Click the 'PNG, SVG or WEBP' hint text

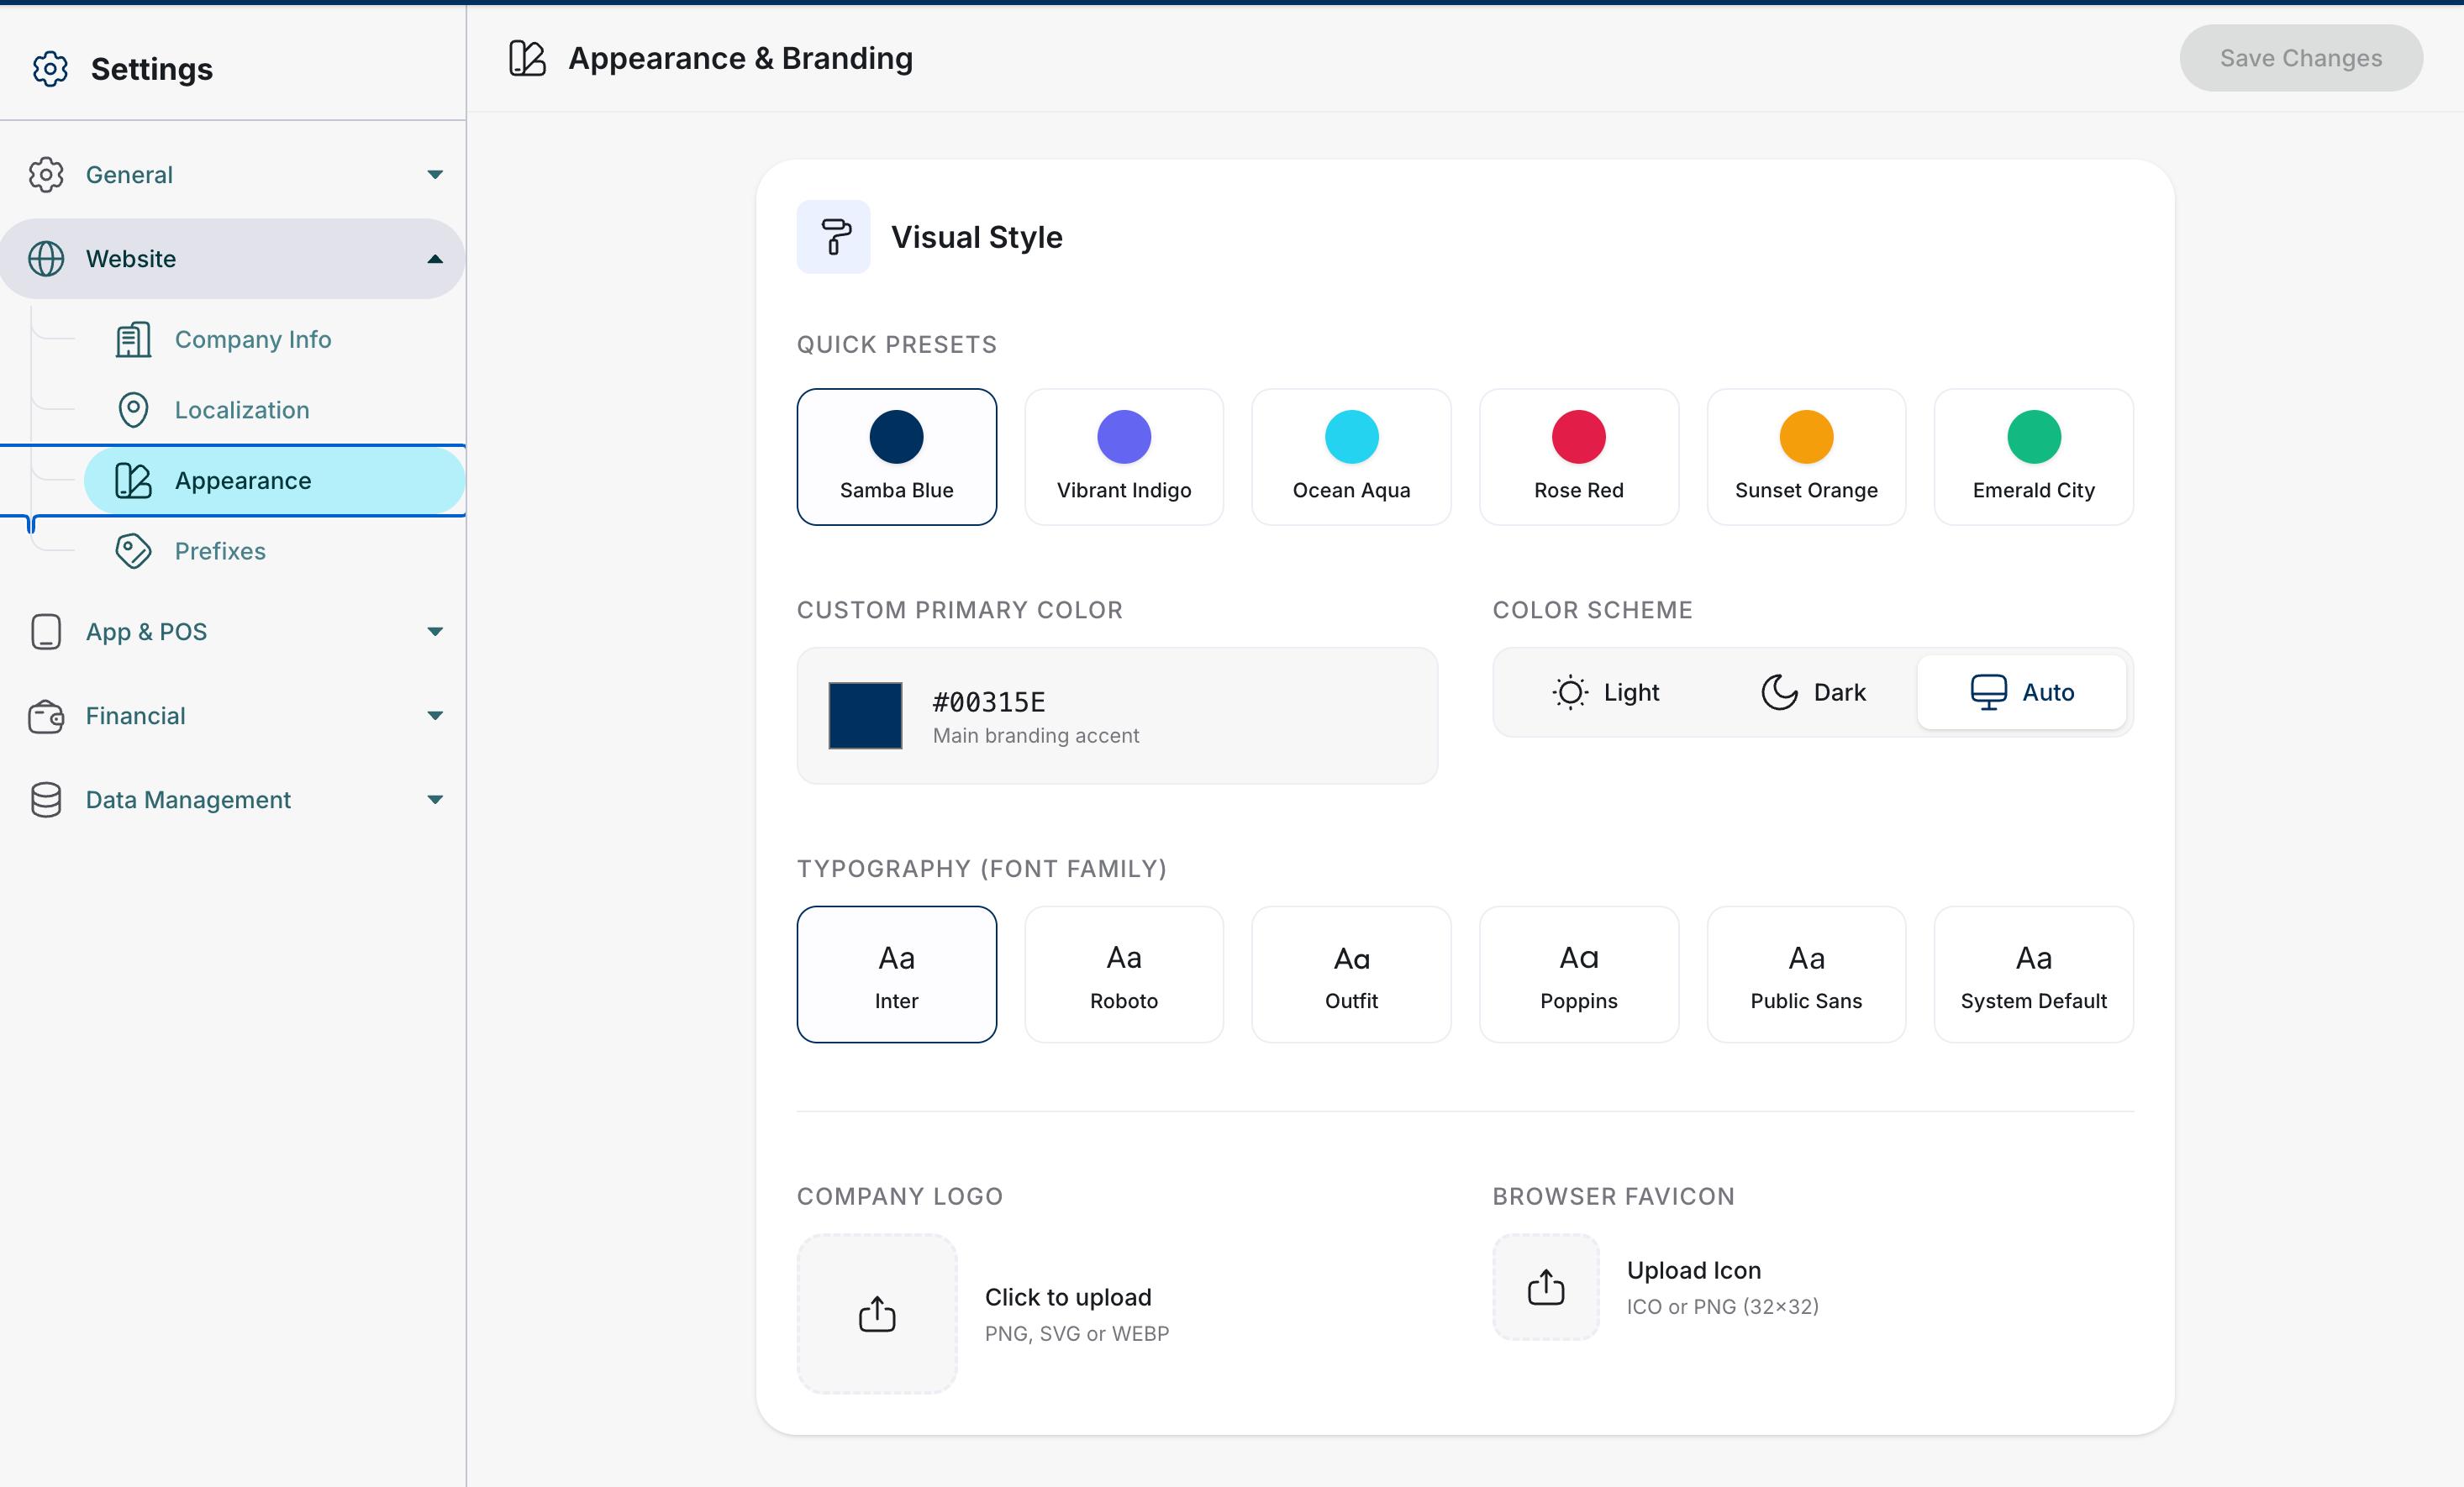(x=1077, y=1334)
